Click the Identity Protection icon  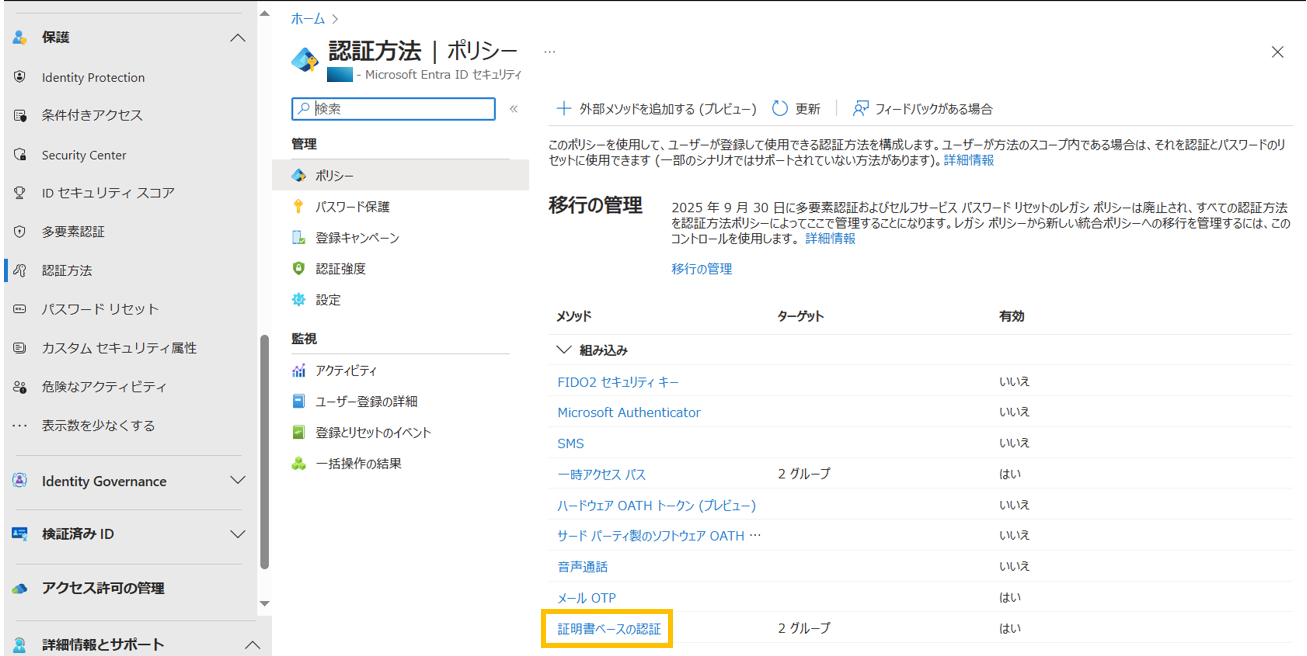[19, 77]
